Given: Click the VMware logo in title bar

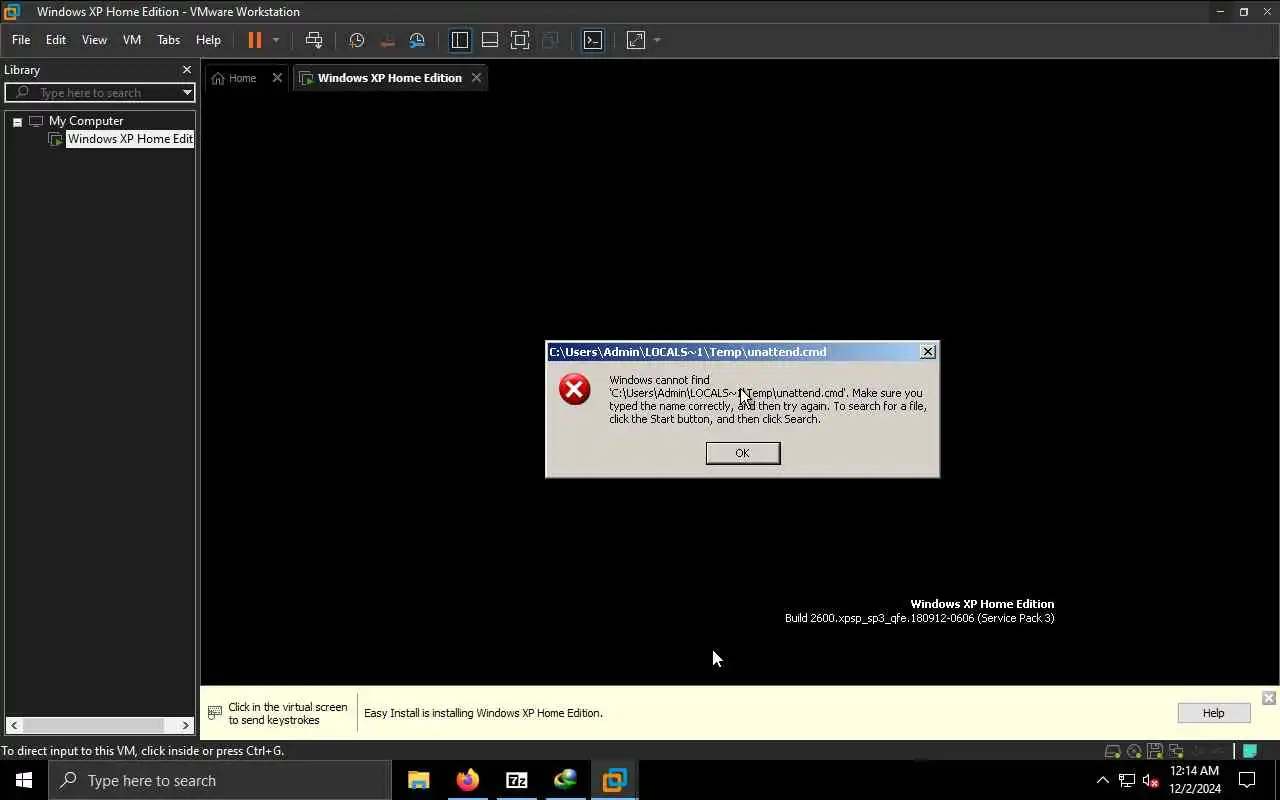Looking at the screenshot, I should (12, 12).
